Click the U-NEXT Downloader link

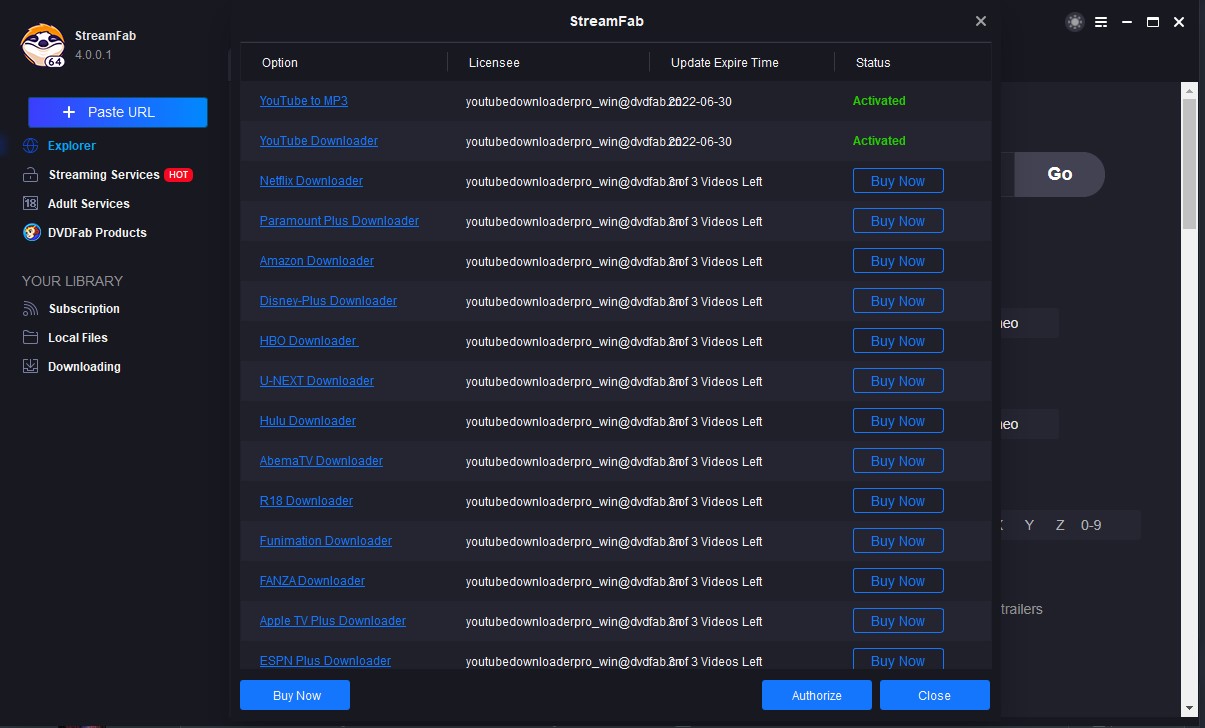click(317, 381)
